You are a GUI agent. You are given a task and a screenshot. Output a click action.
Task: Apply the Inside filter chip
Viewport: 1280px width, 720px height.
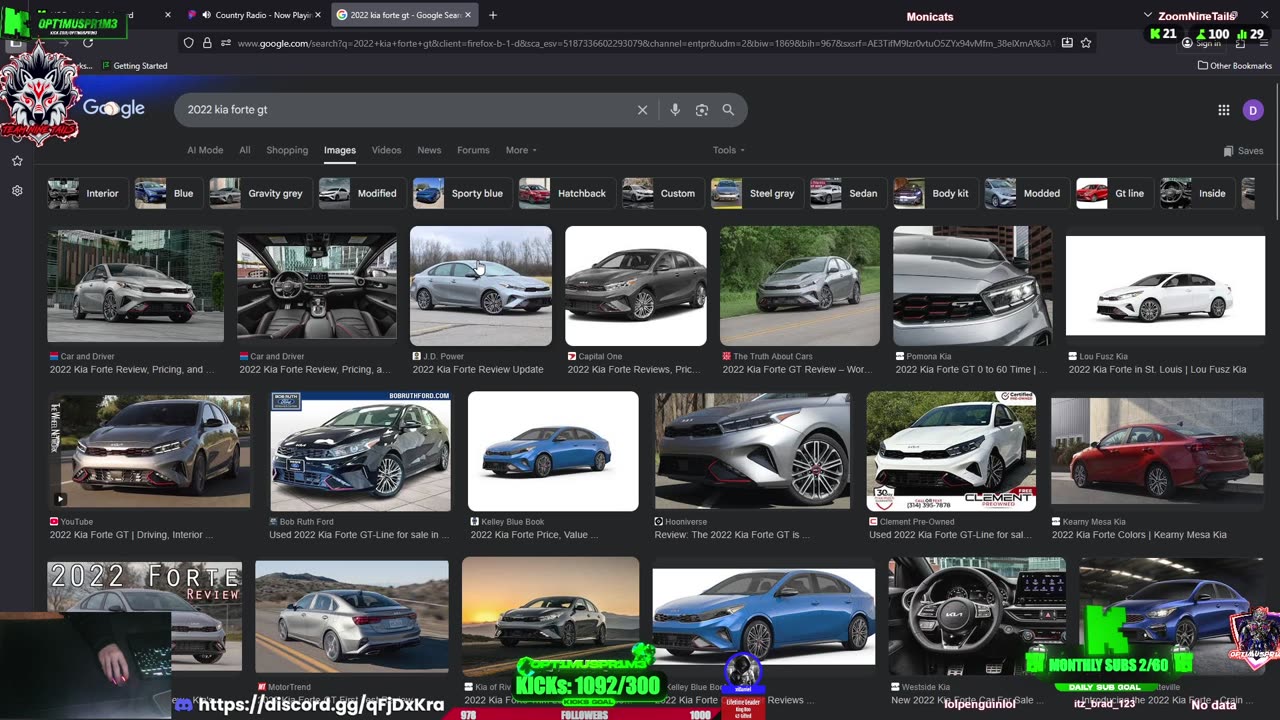click(1197, 193)
